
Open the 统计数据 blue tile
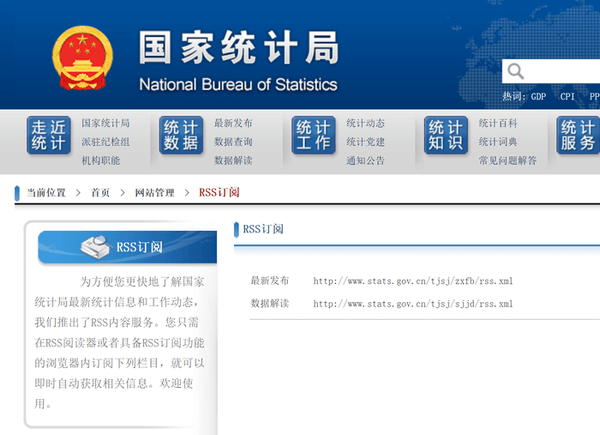(x=181, y=135)
